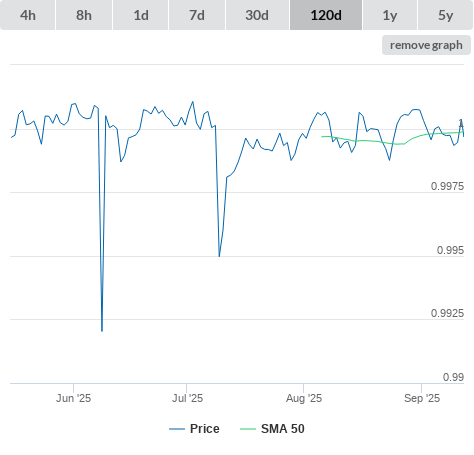Switch to the 8h time range

[x=84, y=15]
